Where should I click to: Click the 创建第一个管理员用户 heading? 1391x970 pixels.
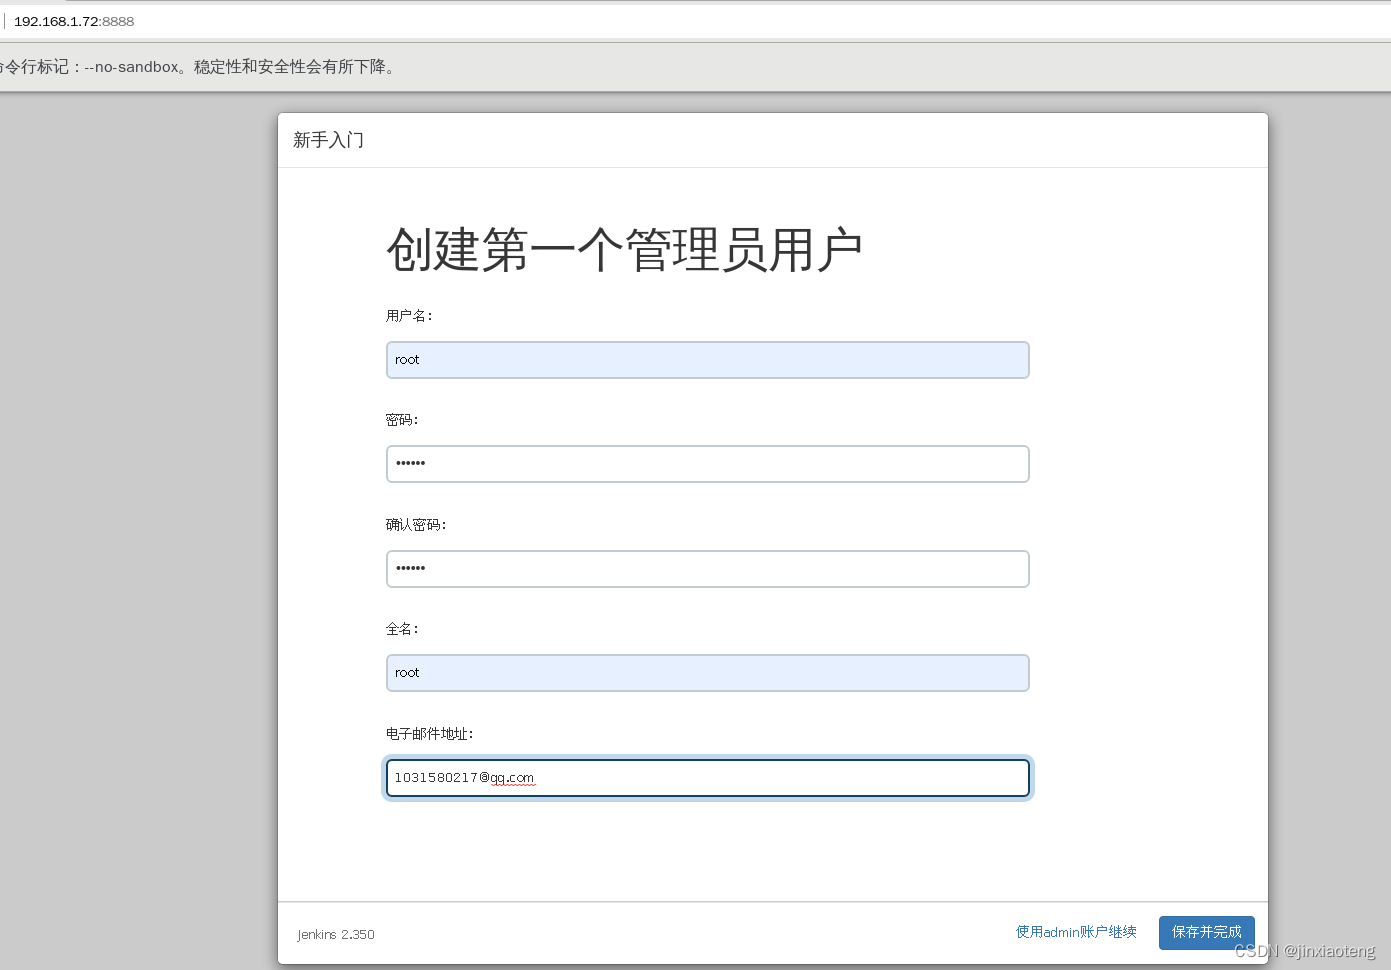tap(624, 250)
